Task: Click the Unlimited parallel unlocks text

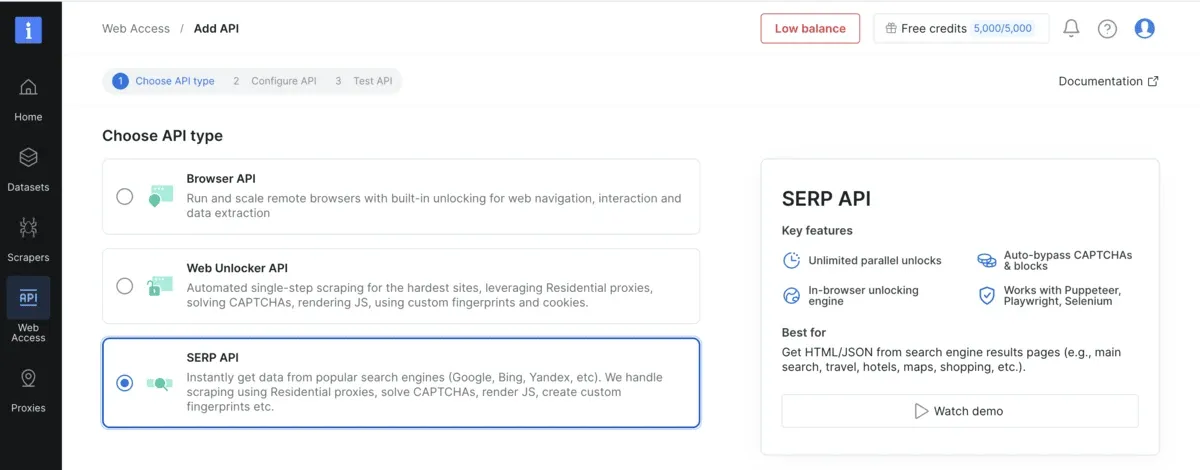Action: click(875, 260)
